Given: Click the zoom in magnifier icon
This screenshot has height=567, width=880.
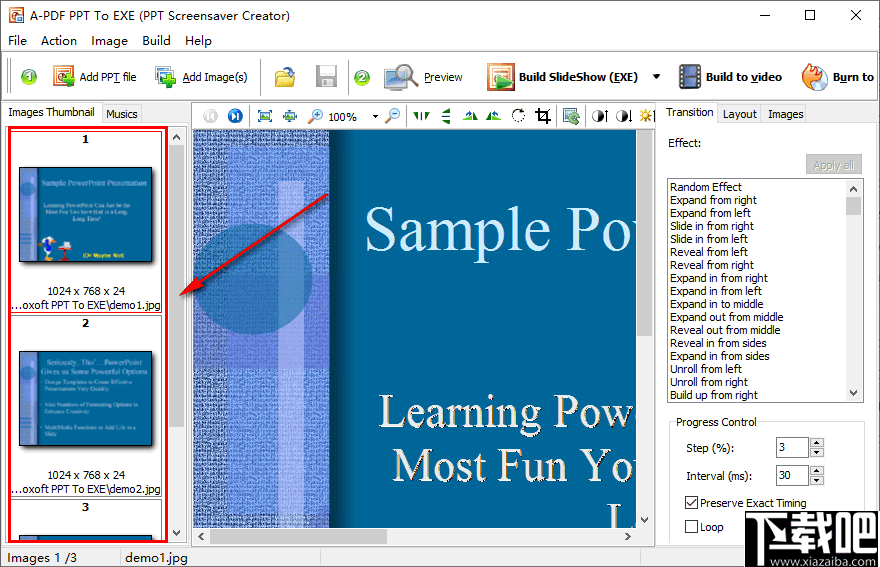Looking at the screenshot, I should (x=315, y=116).
